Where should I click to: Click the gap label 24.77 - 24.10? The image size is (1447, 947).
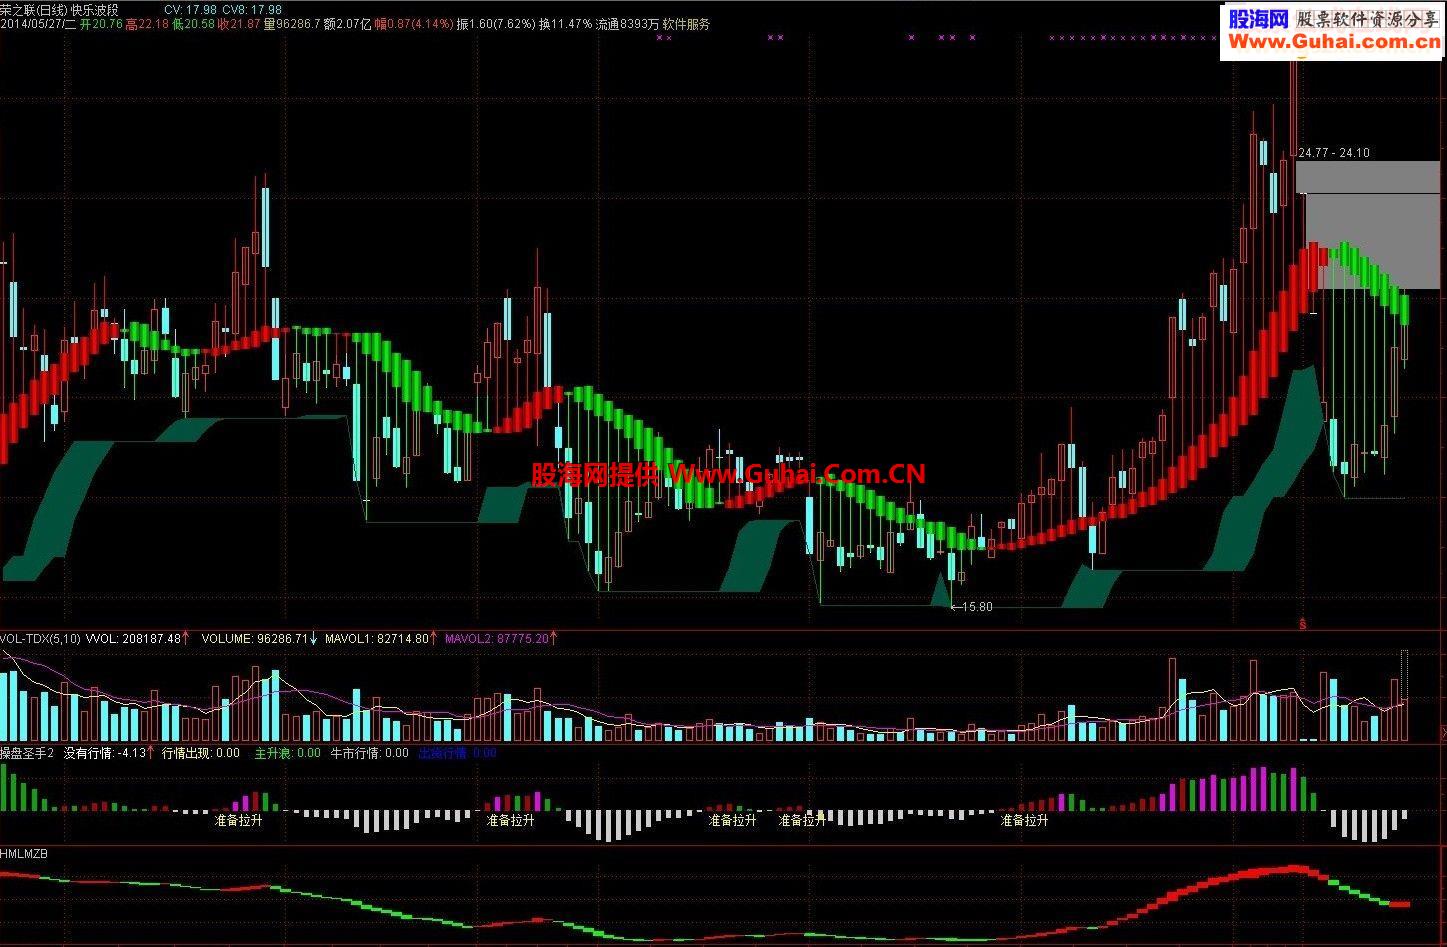pyautogui.click(x=1334, y=153)
